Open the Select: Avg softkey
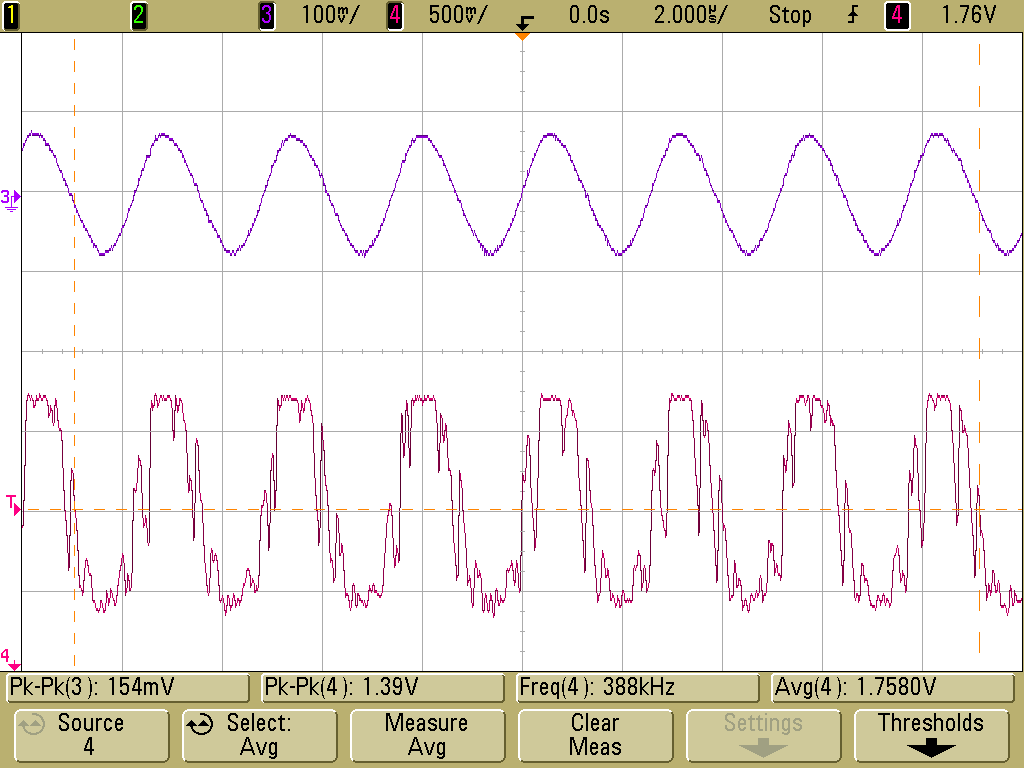 point(259,735)
